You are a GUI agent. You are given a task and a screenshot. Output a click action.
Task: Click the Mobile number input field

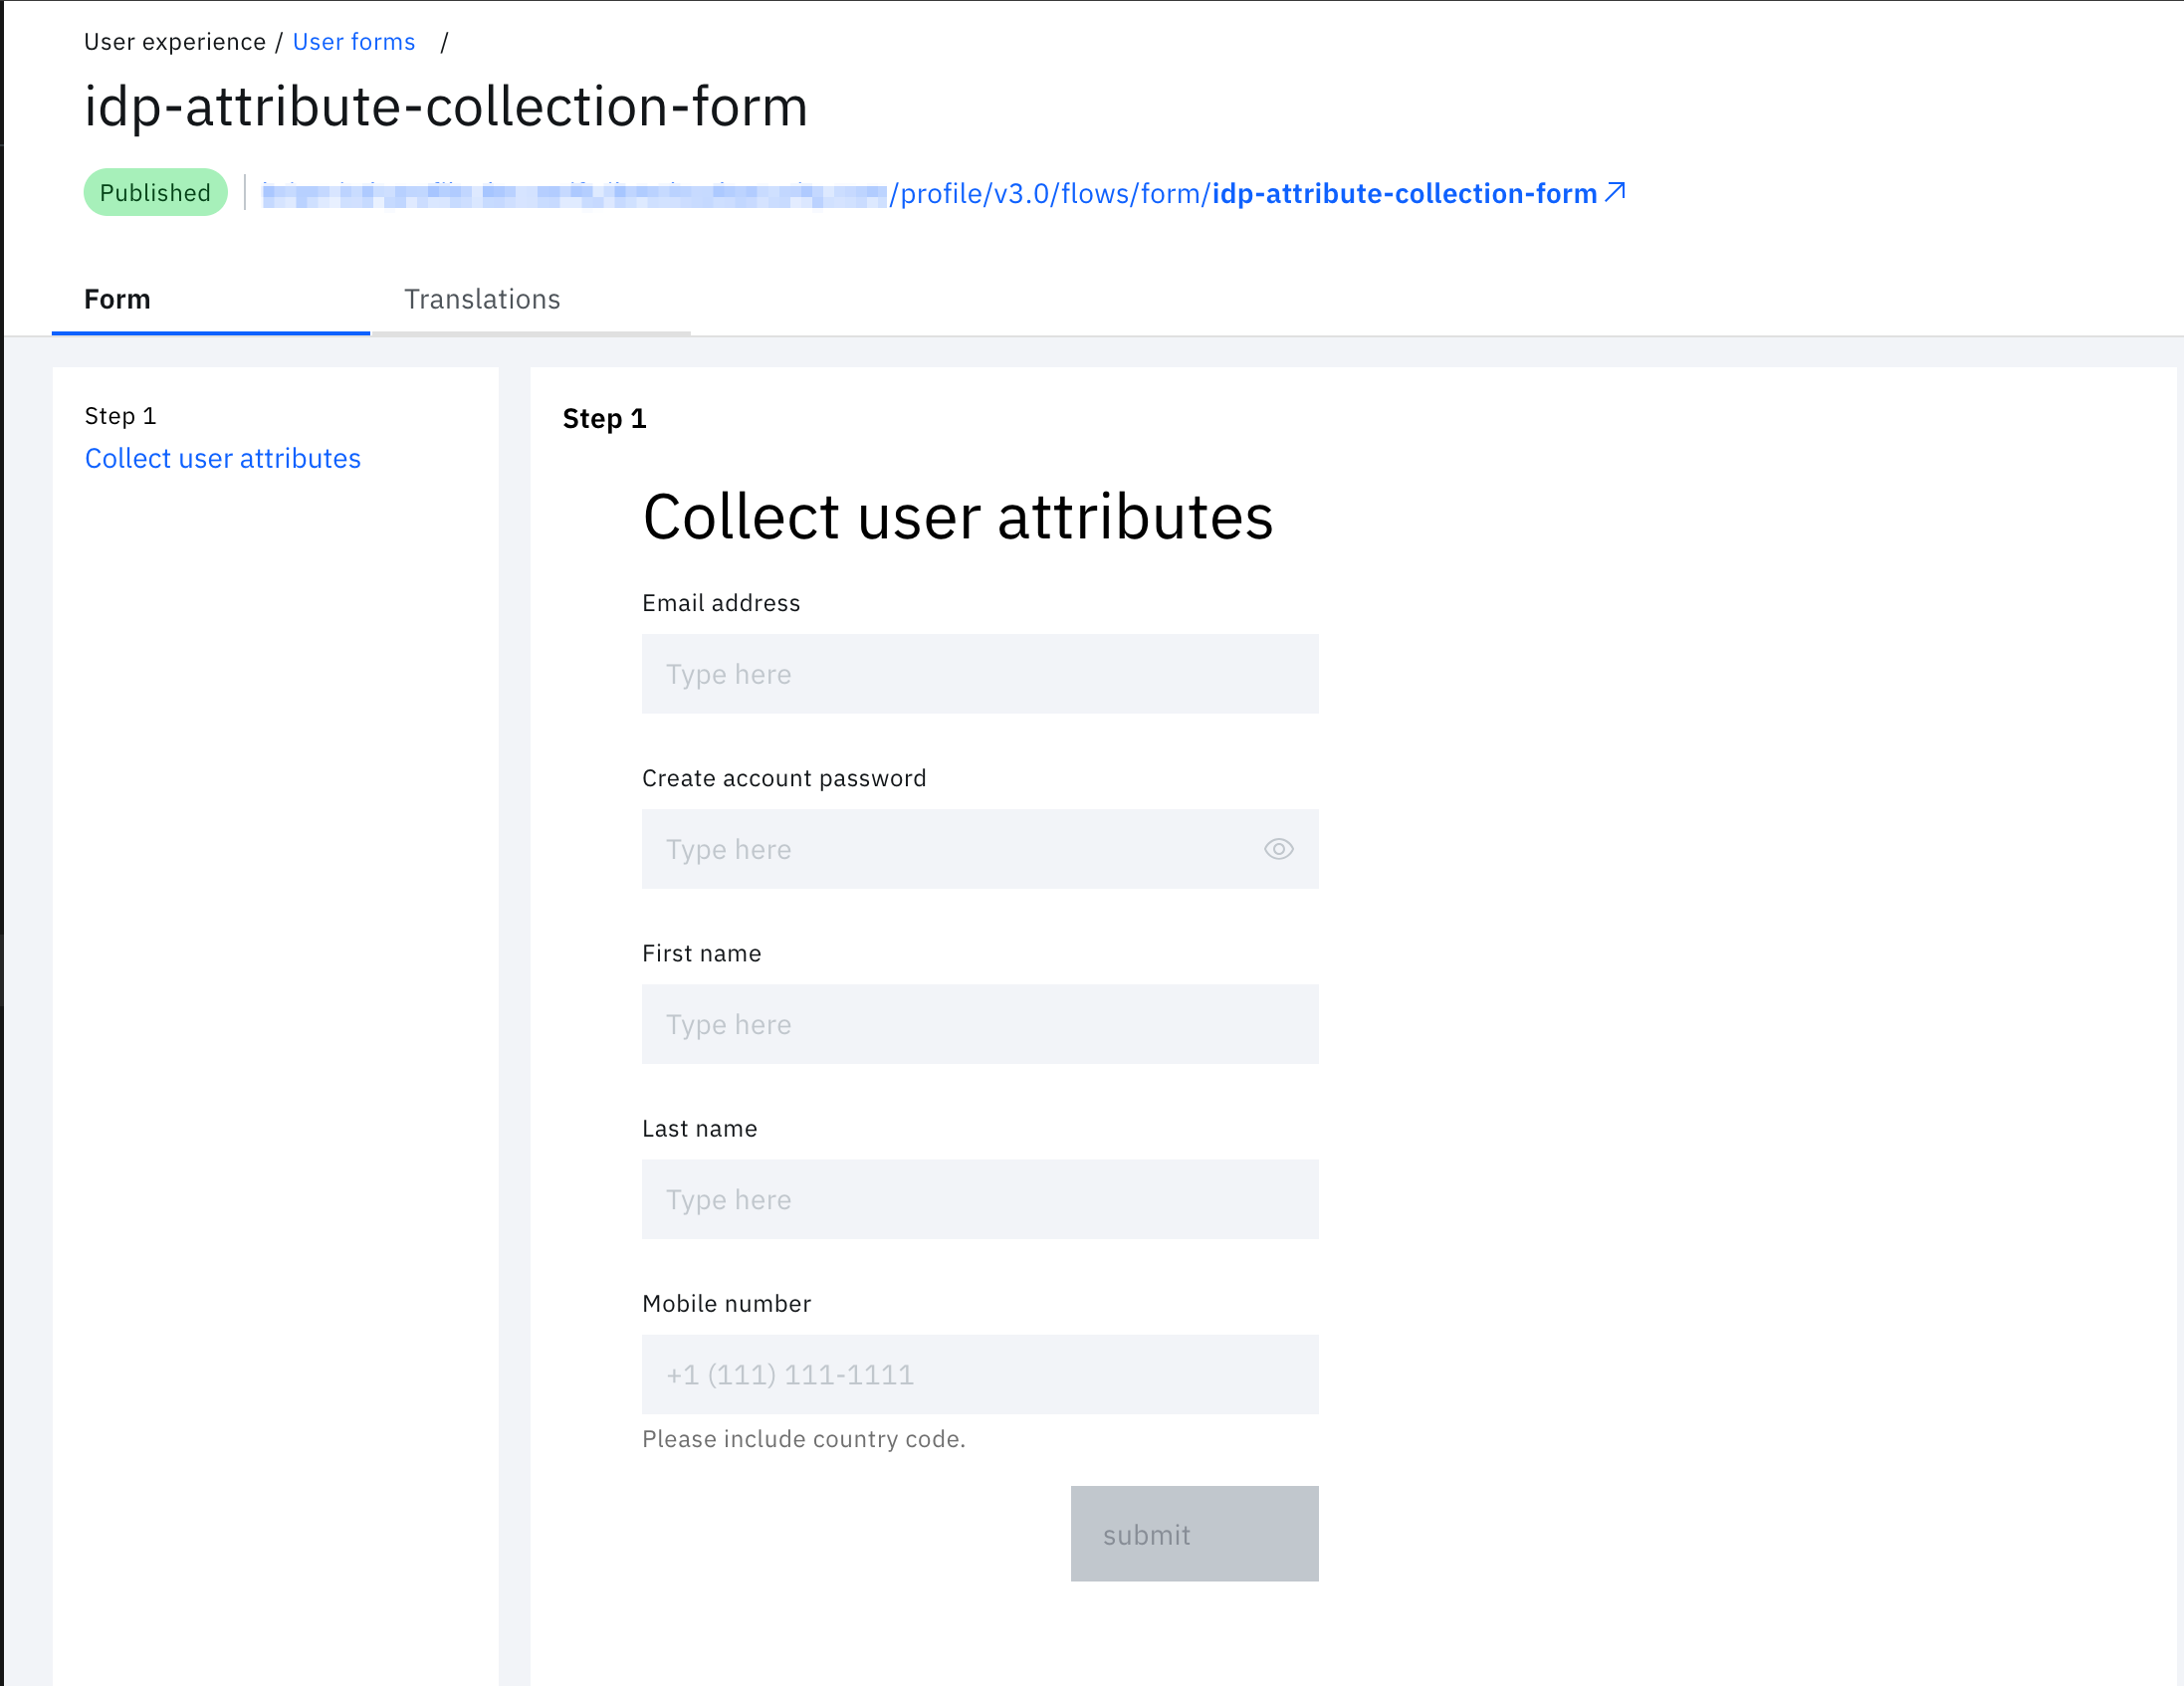[x=979, y=1374]
